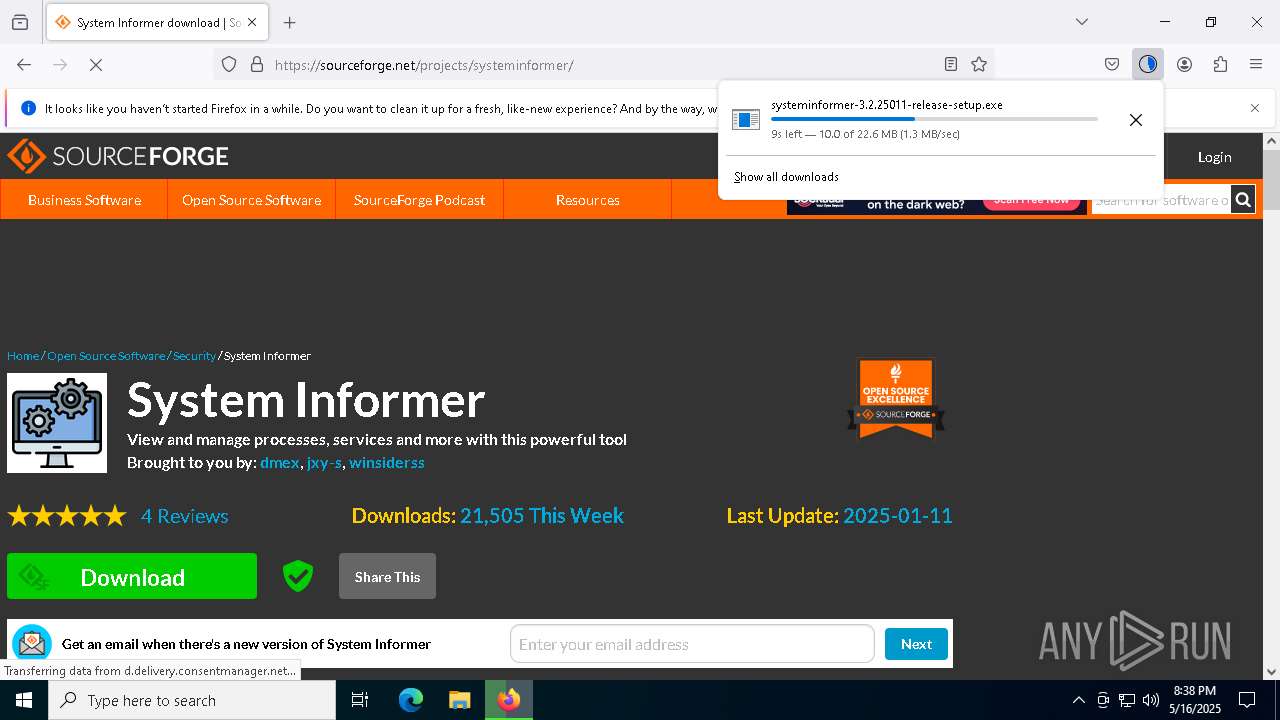Open Firefox application menu
Screen dimensions: 1280x720
click(1256, 65)
